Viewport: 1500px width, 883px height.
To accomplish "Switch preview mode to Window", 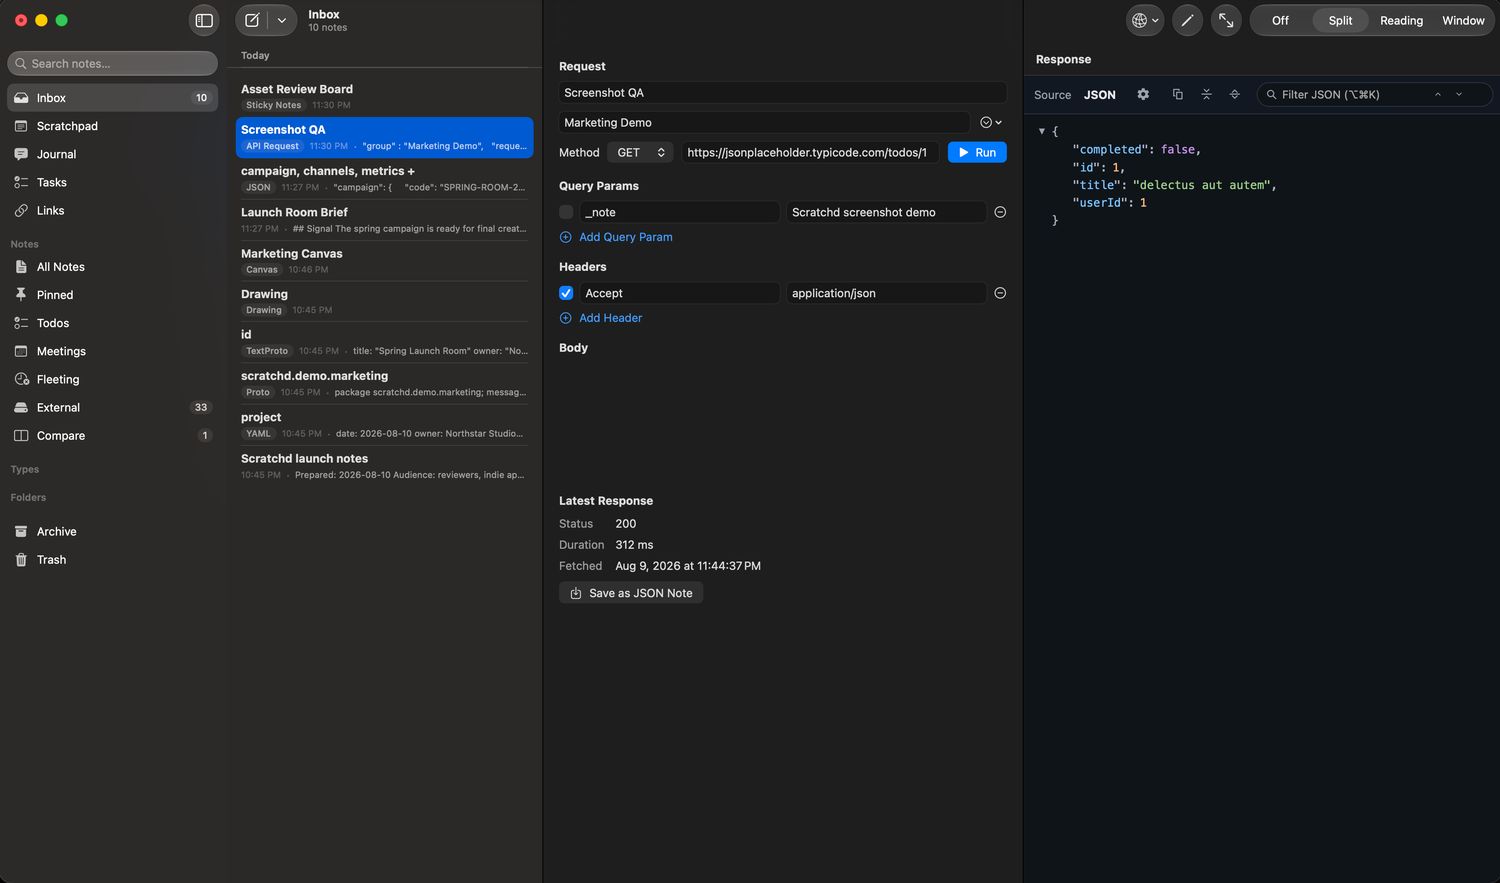I will pyautogui.click(x=1463, y=20).
